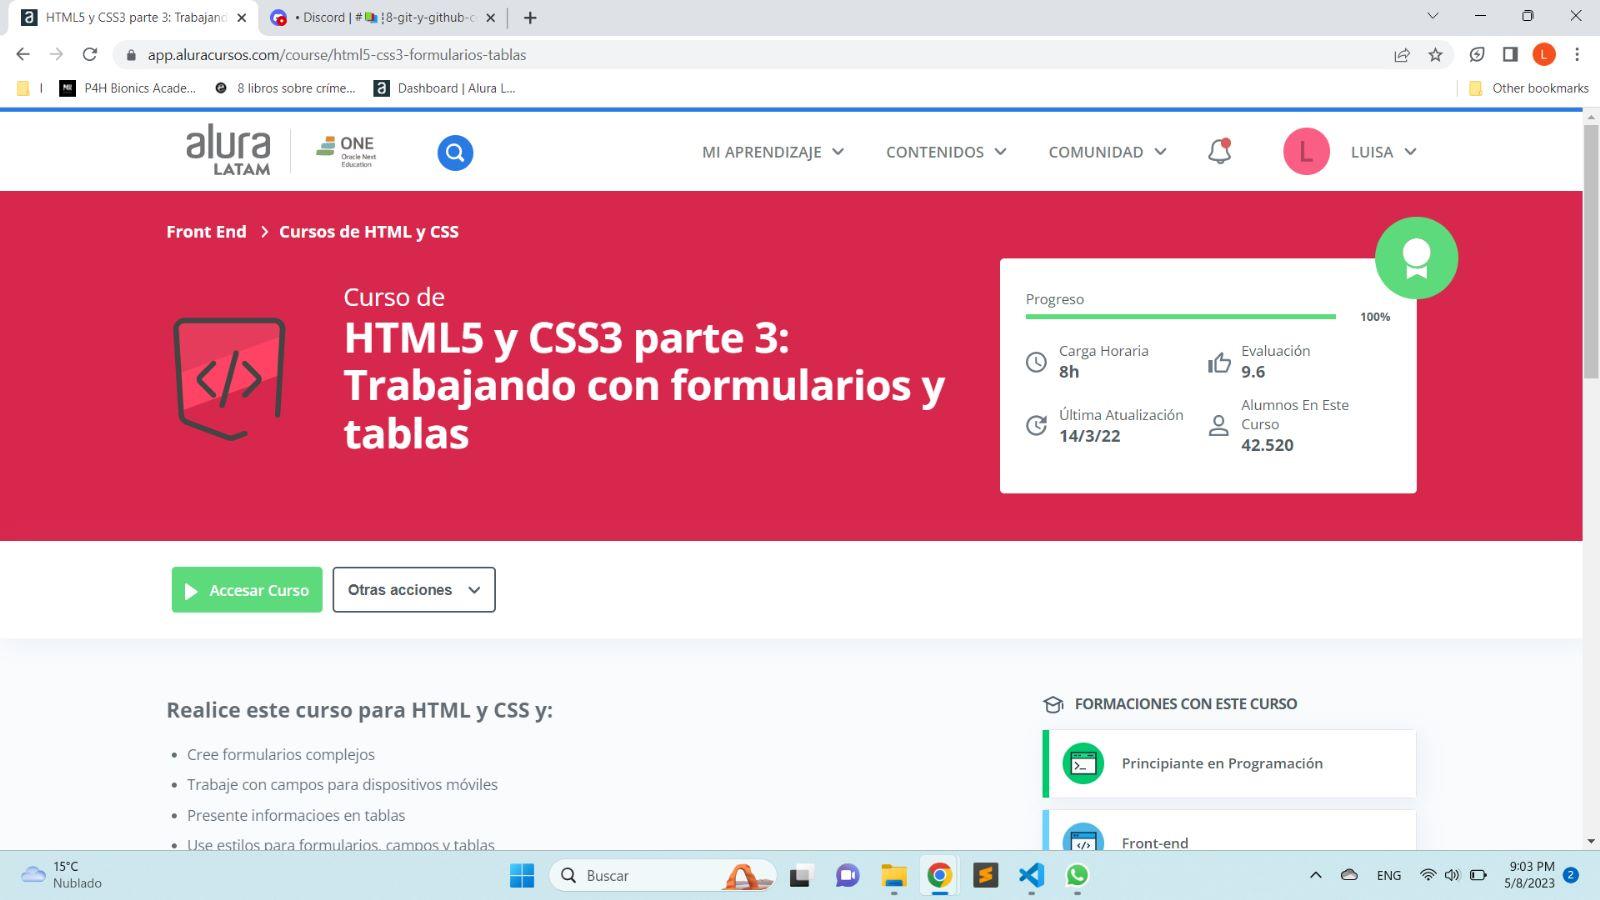Reload the page in Chrome

point(90,54)
